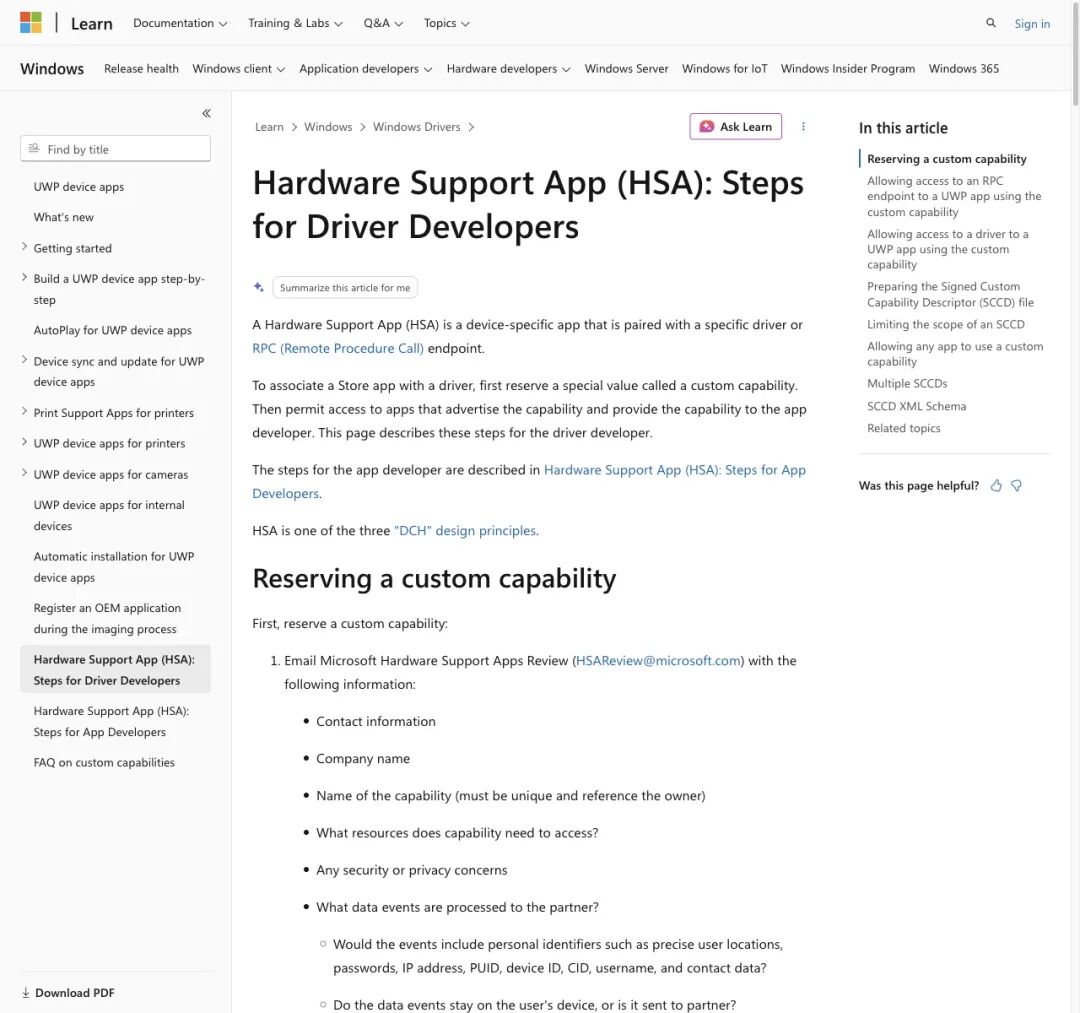1080x1013 pixels.
Task: Click Windows in the breadcrumb
Action: point(328,127)
